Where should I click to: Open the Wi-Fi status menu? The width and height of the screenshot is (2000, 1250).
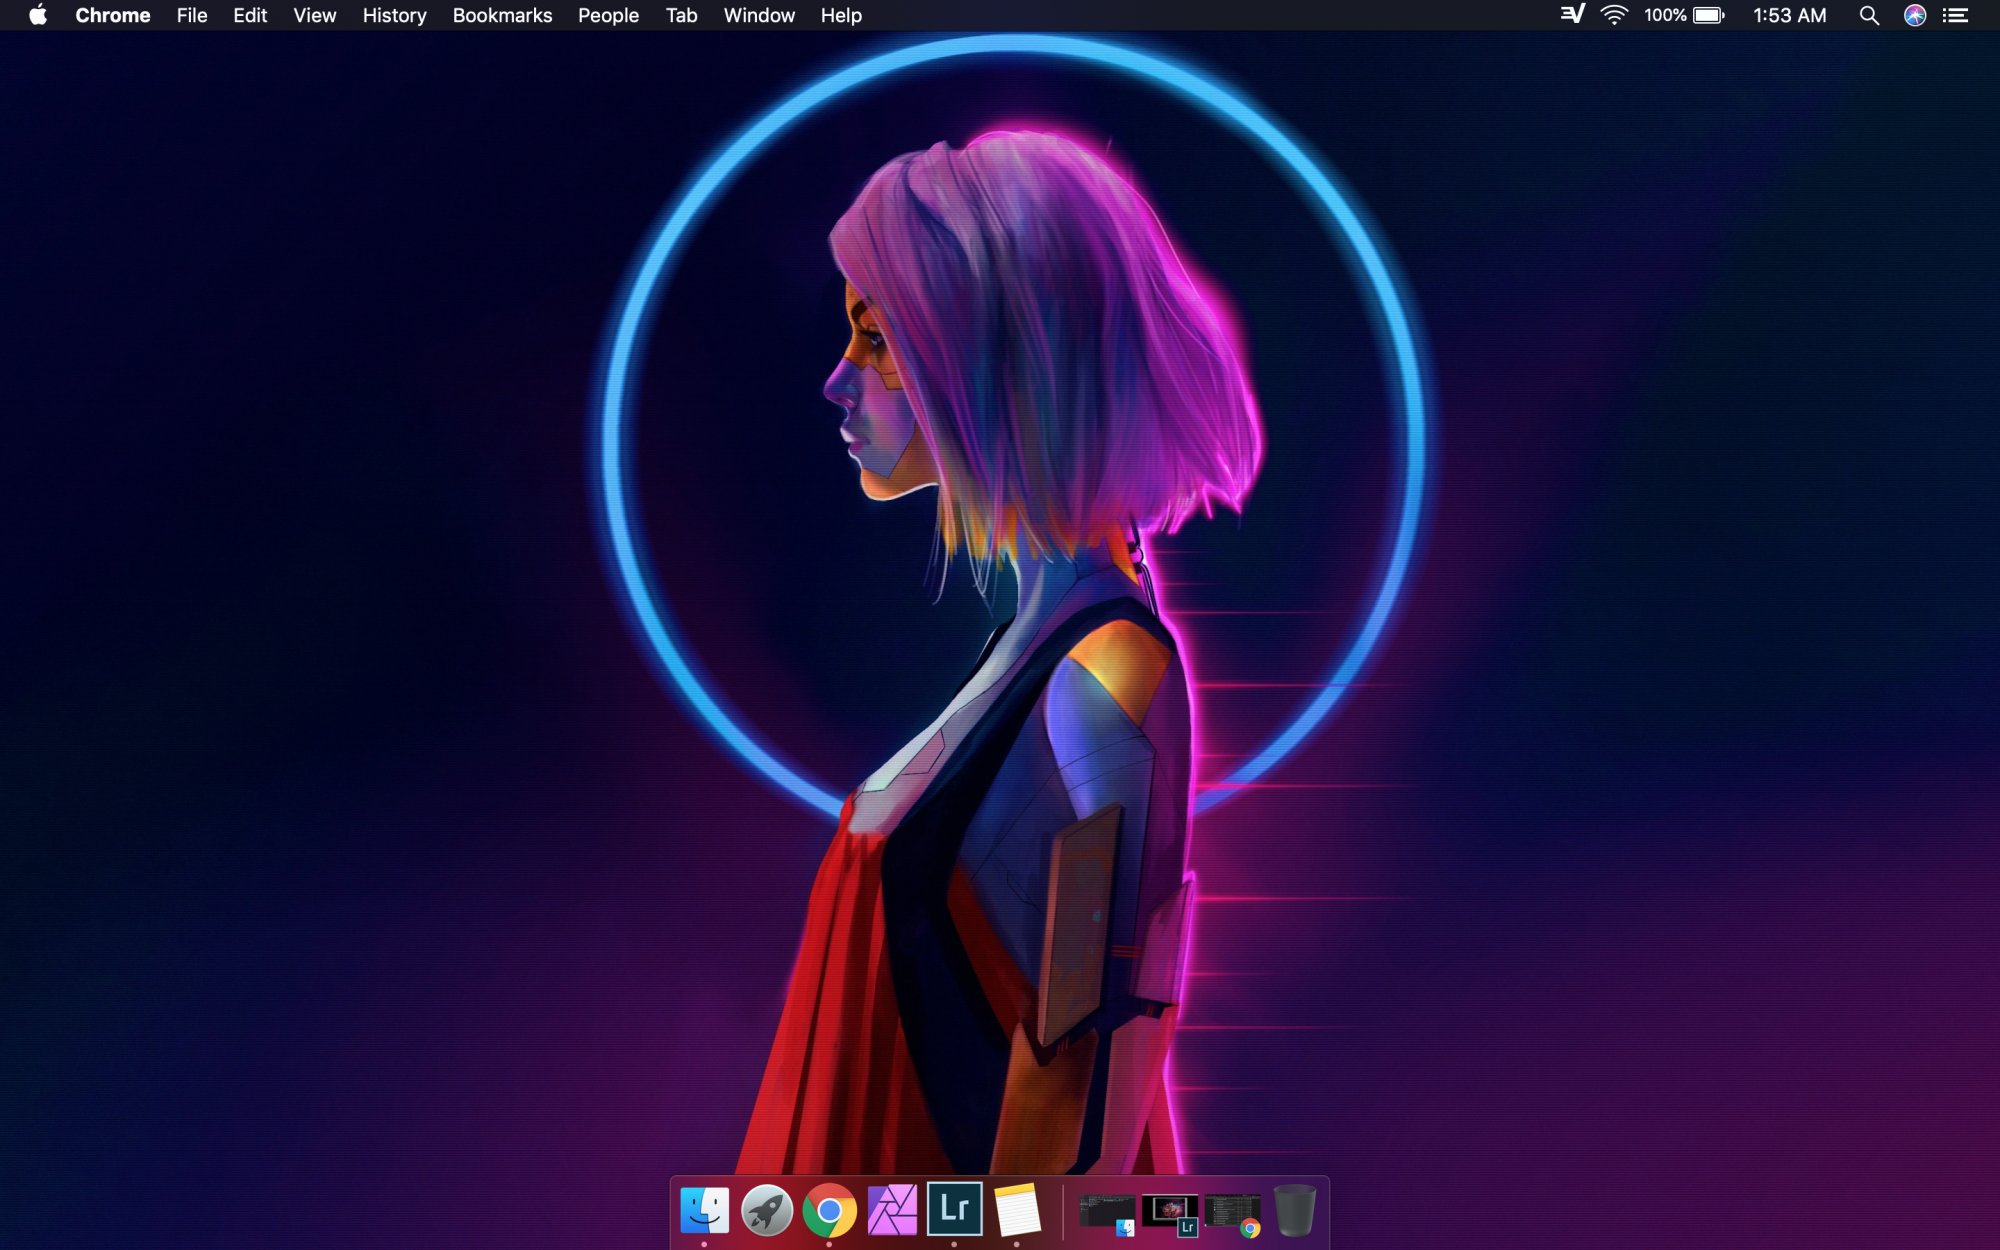(x=1614, y=15)
